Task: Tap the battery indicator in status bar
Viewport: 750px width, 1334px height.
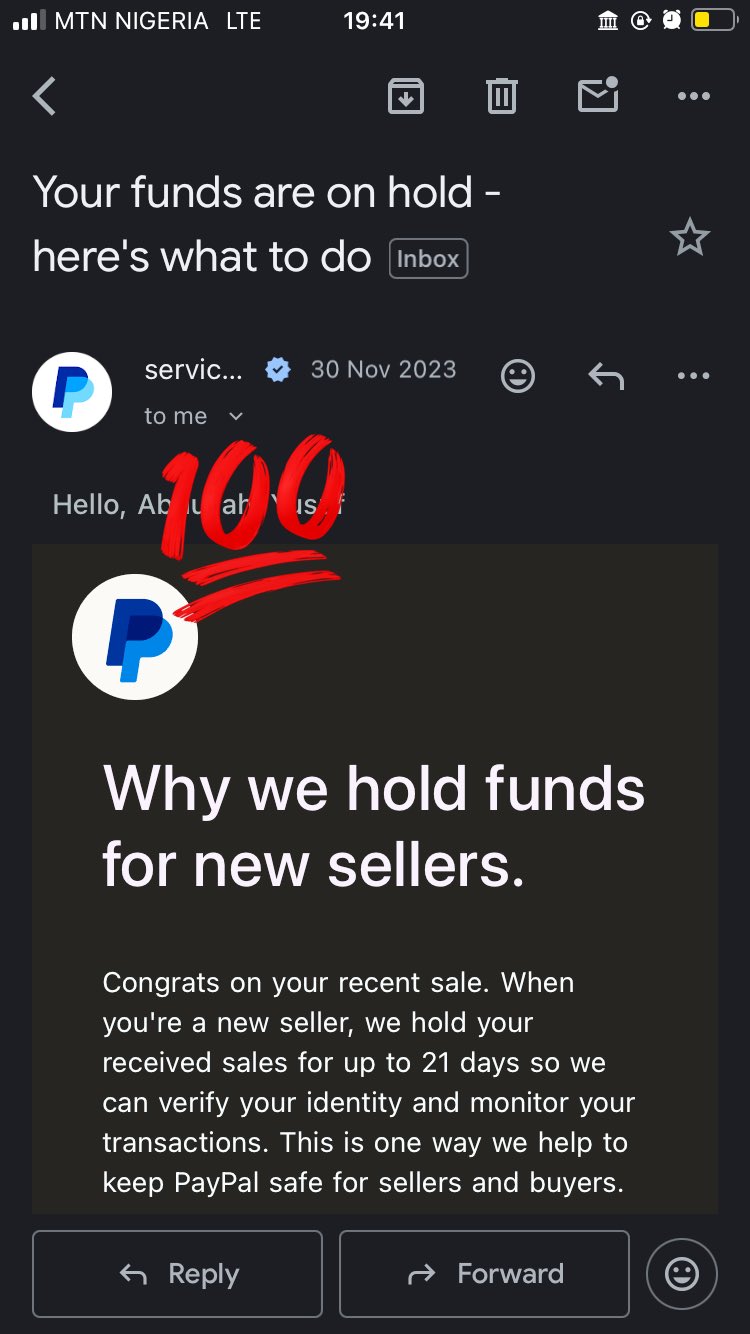Action: (713, 21)
